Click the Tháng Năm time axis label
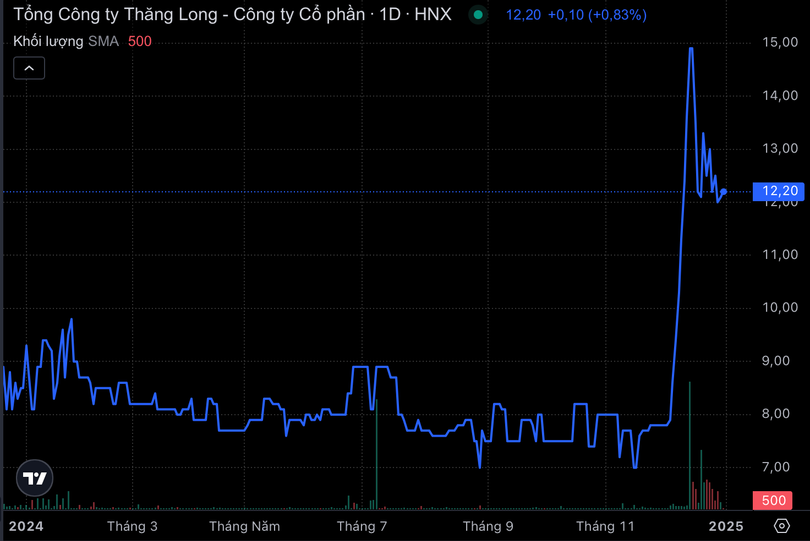This screenshot has width=810, height=541. pos(244,527)
